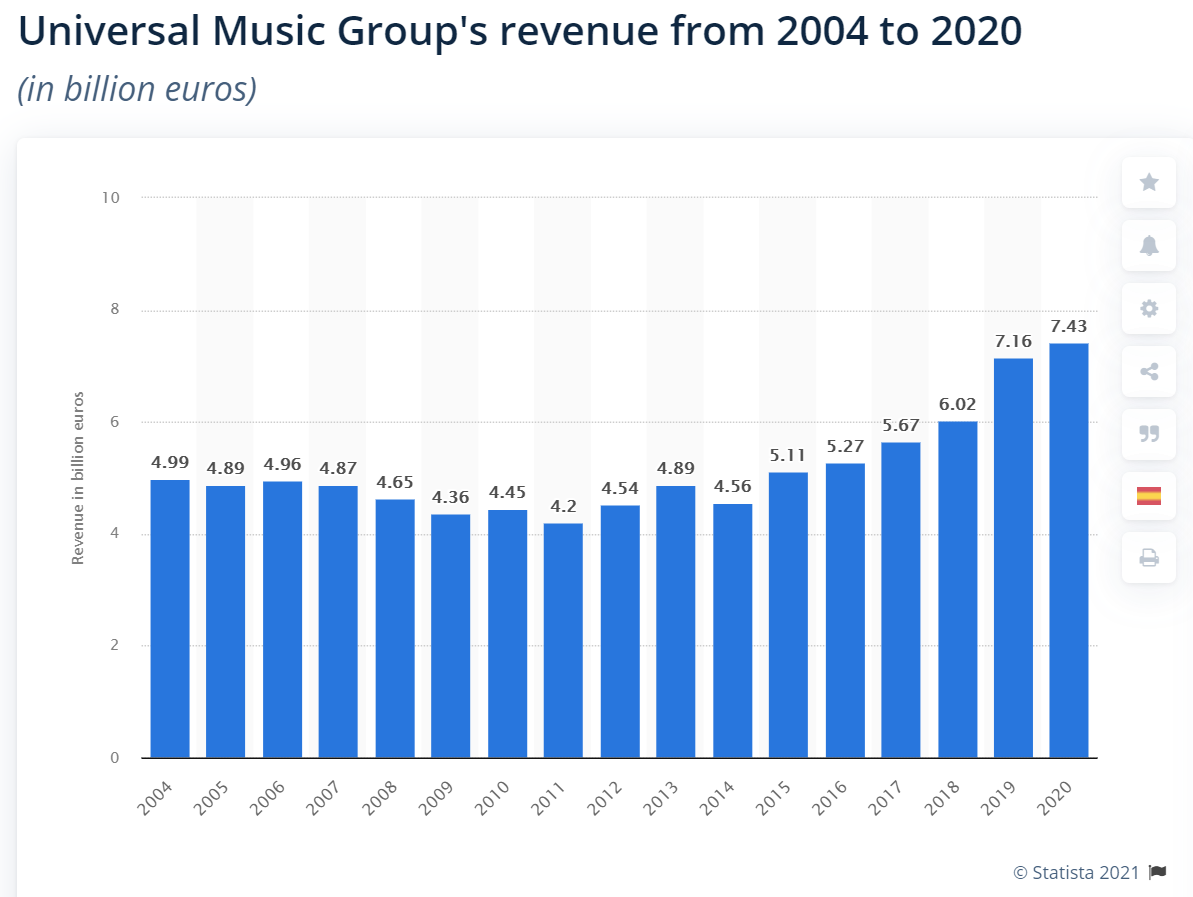Click the y-axis tick label 8
The height and width of the screenshot is (897, 1193).
click(x=115, y=309)
